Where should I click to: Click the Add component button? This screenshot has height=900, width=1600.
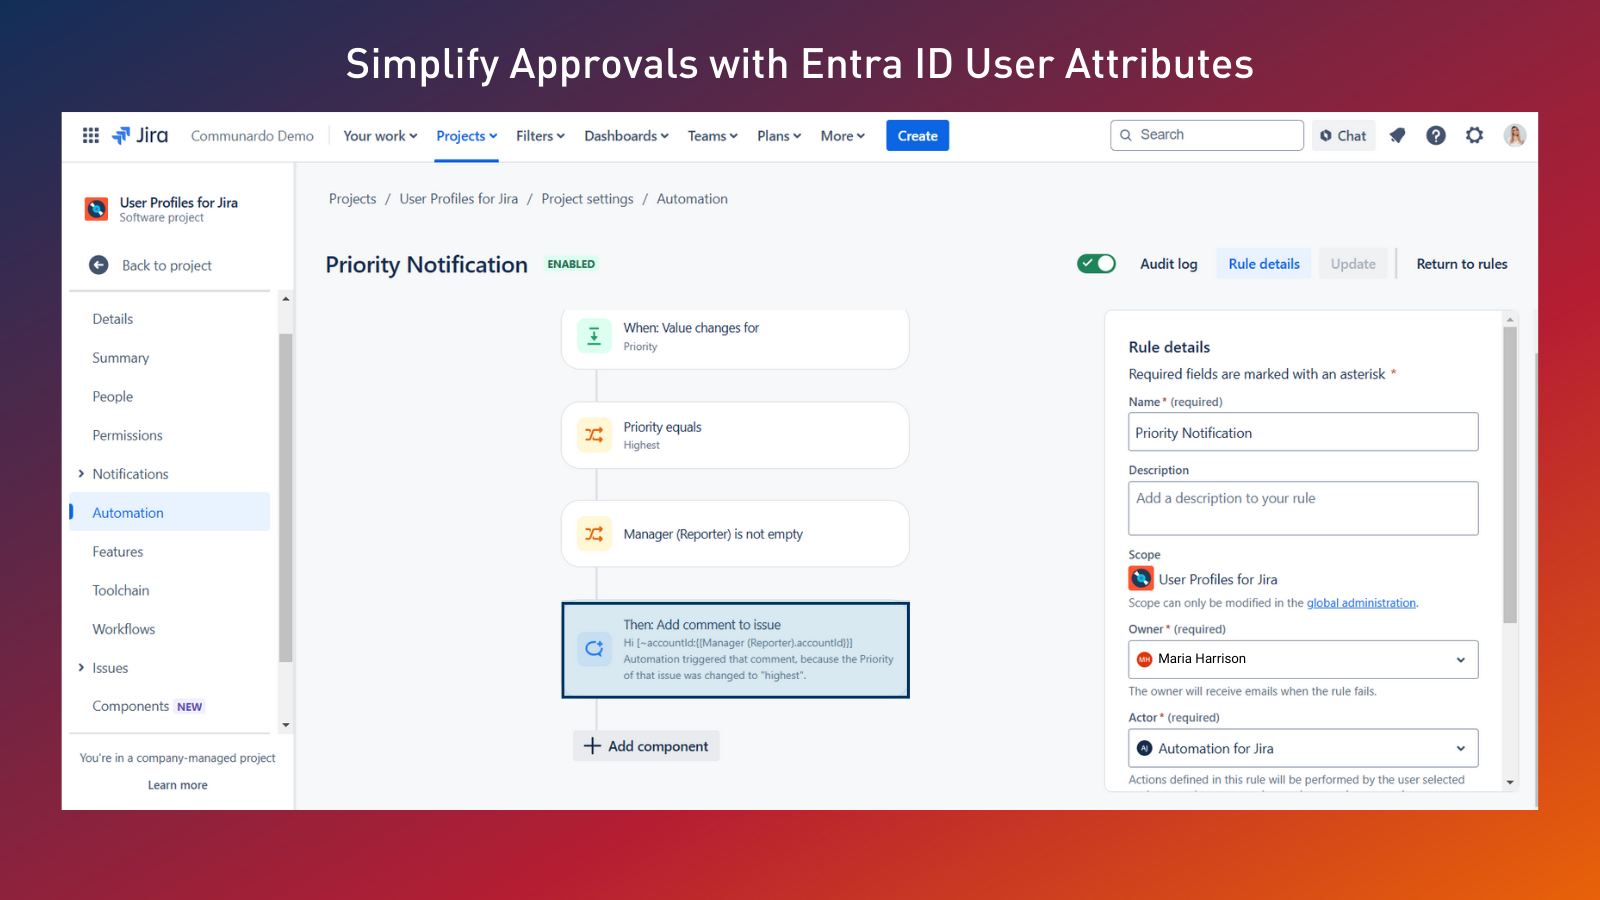click(646, 746)
